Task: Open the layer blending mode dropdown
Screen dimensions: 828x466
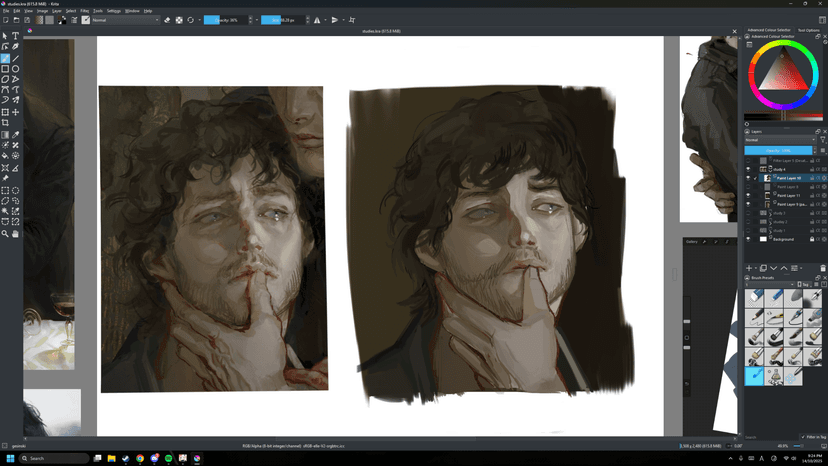Action: coord(780,140)
